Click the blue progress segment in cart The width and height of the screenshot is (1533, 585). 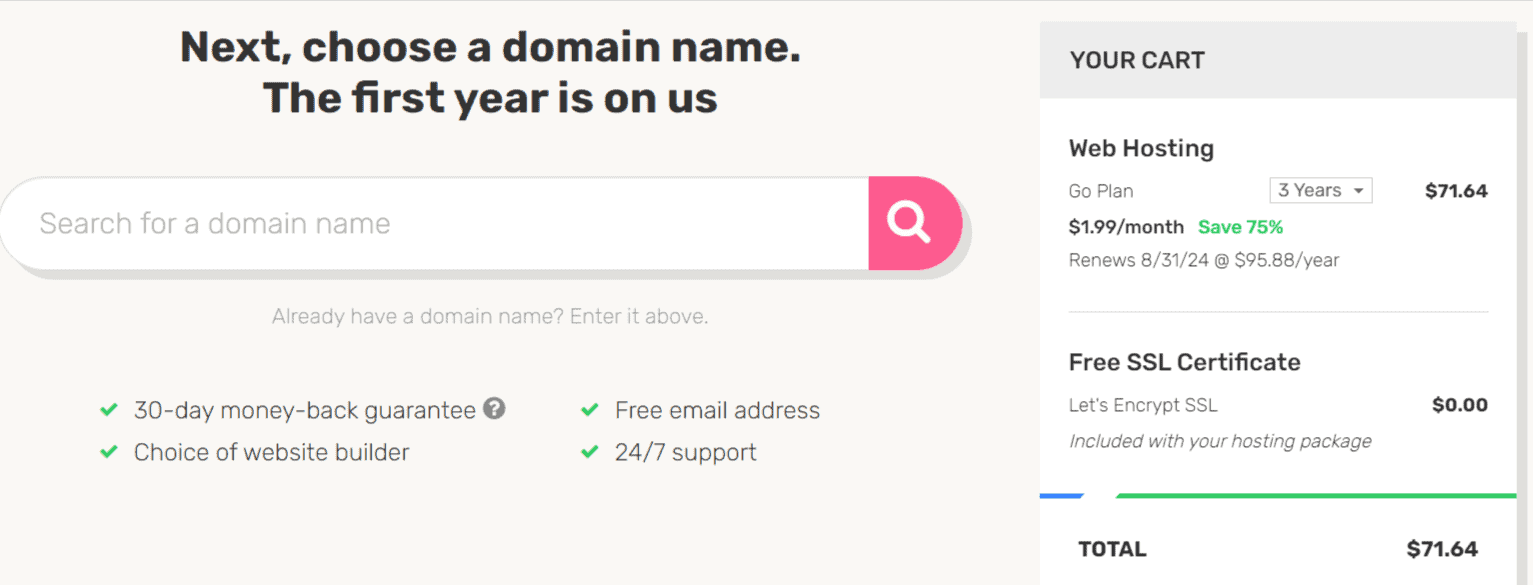1062,495
